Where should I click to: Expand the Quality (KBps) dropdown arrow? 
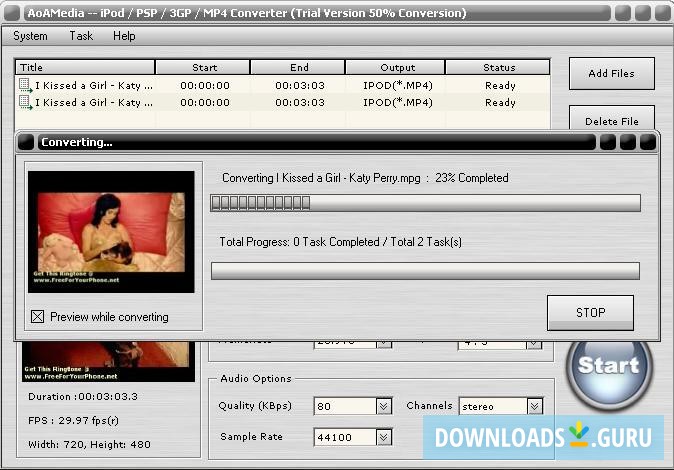[x=384, y=406]
